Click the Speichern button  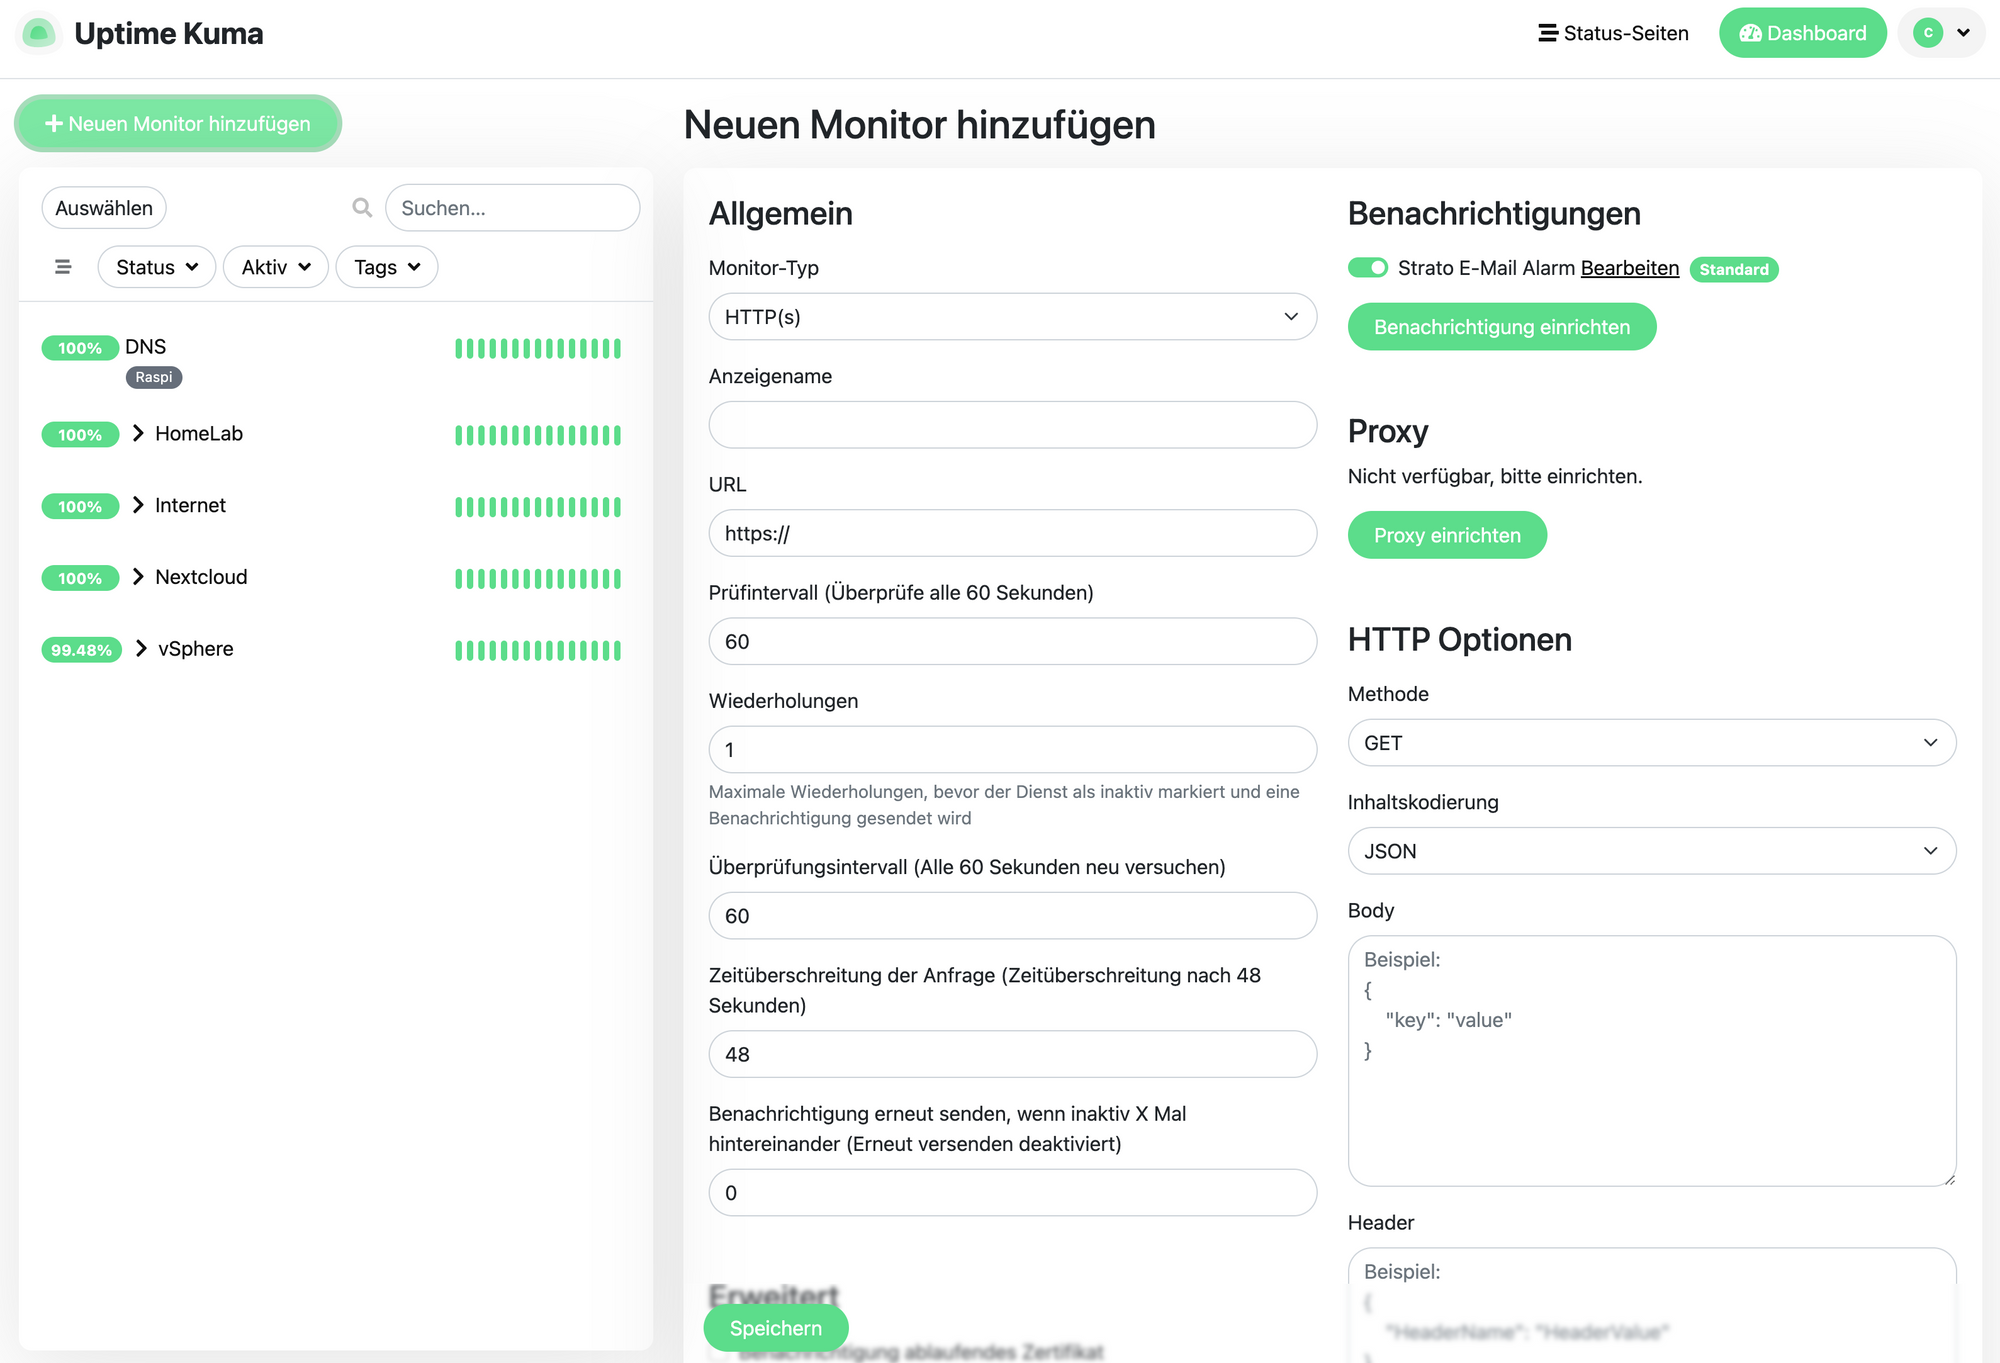tap(776, 1328)
